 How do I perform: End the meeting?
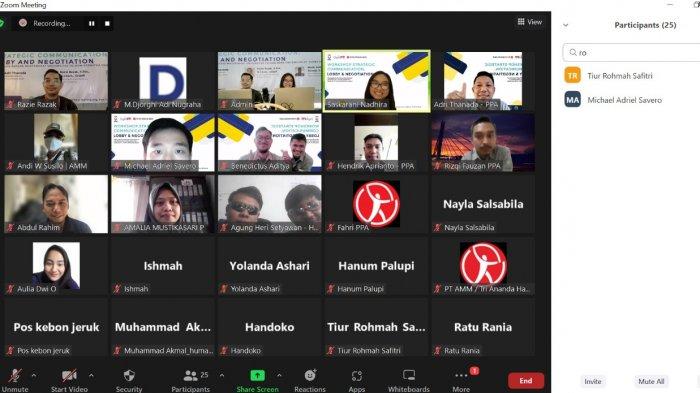click(526, 380)
